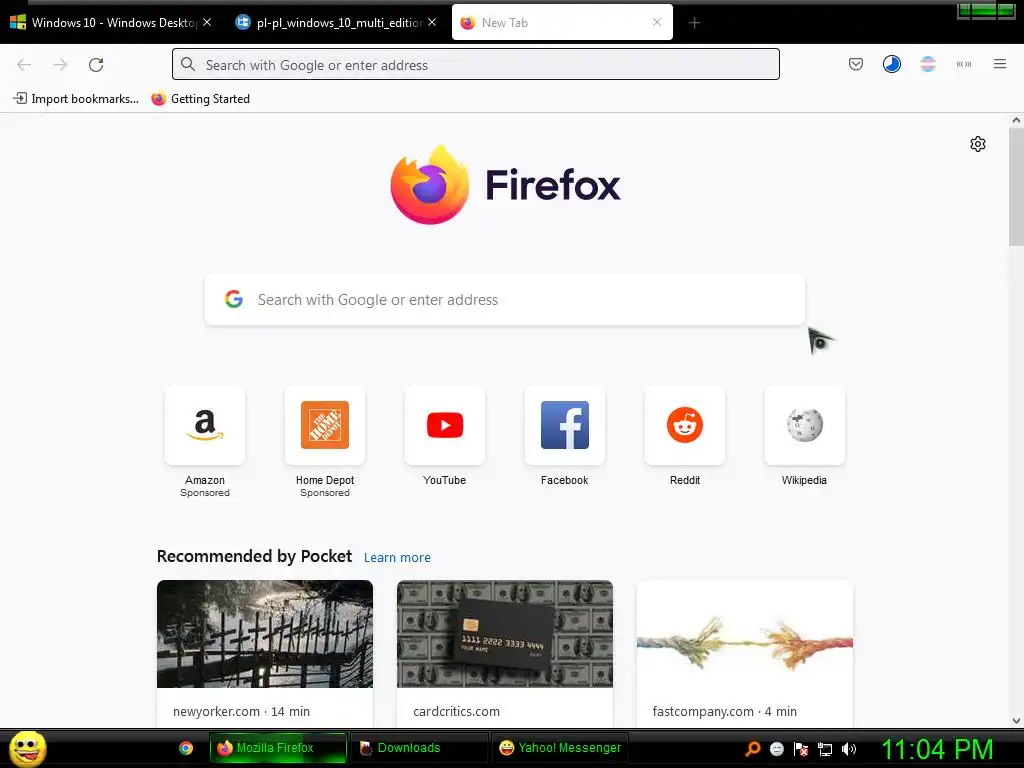The width and height of the screenshot is (1024, 768).
Task: Open the blue pie-chart extension icon
Action: (x=891, y=64)
